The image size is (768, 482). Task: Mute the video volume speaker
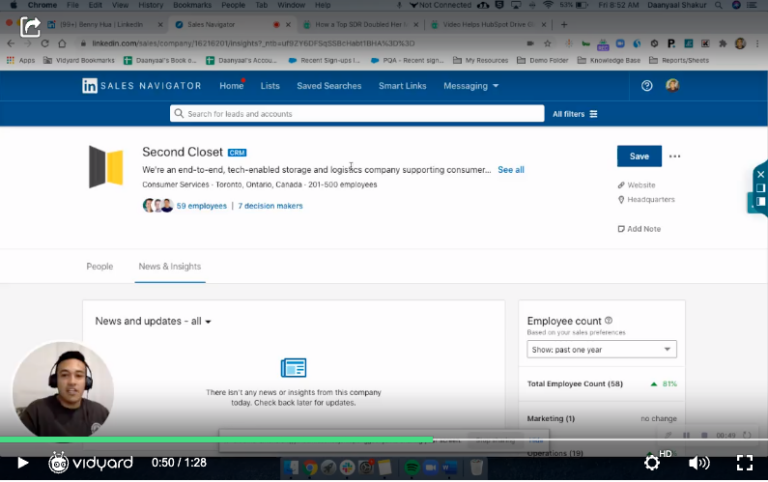click(698, 463)
